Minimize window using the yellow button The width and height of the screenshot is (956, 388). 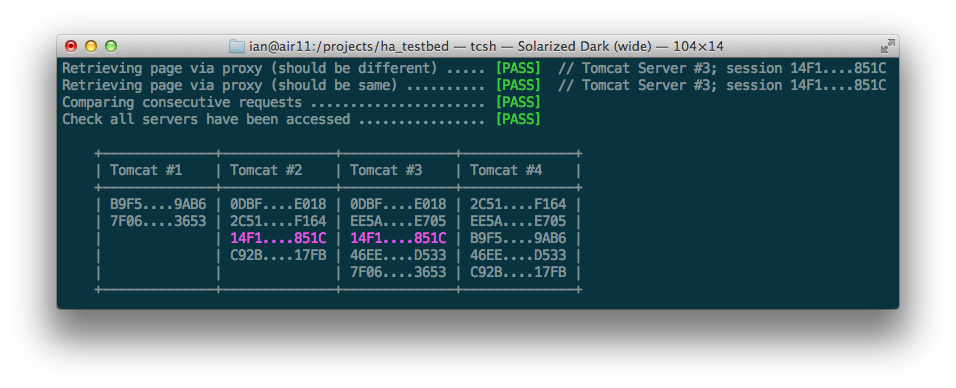(x=91, y=46)
